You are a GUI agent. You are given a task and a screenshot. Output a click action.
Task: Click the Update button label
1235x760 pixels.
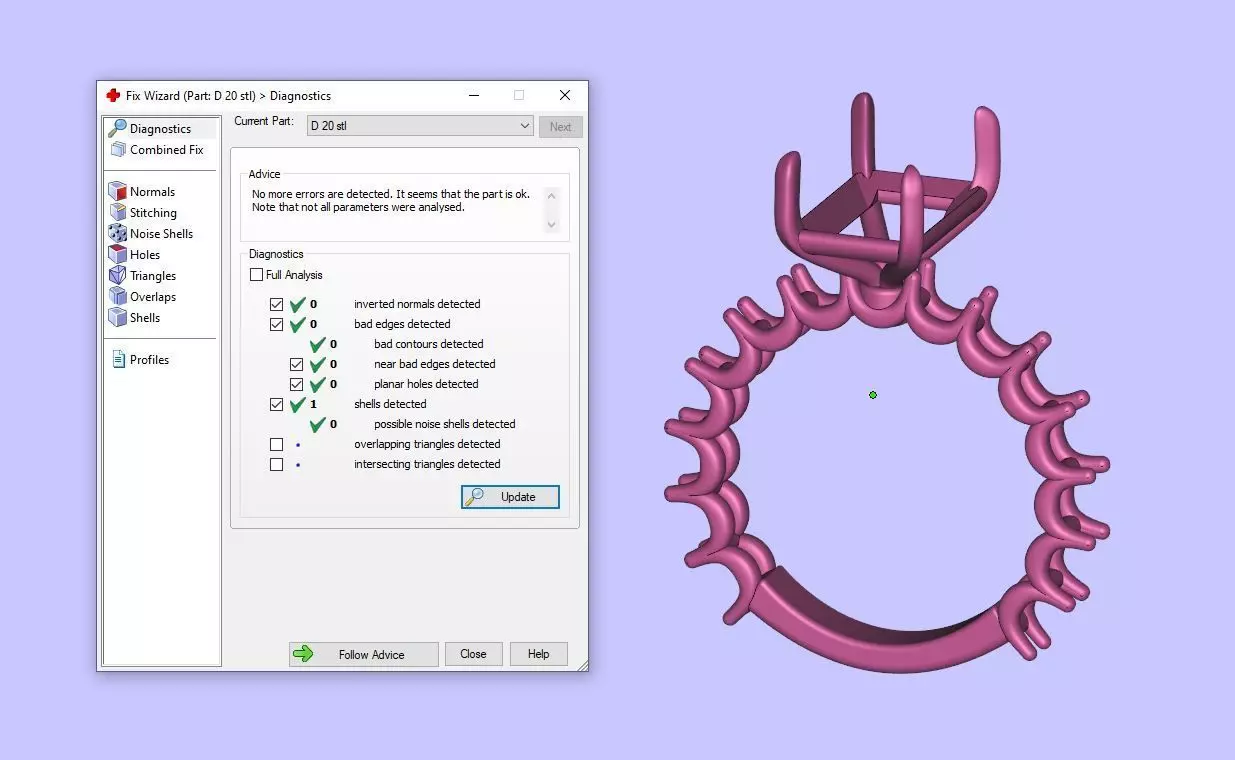[x=518, y=497]
